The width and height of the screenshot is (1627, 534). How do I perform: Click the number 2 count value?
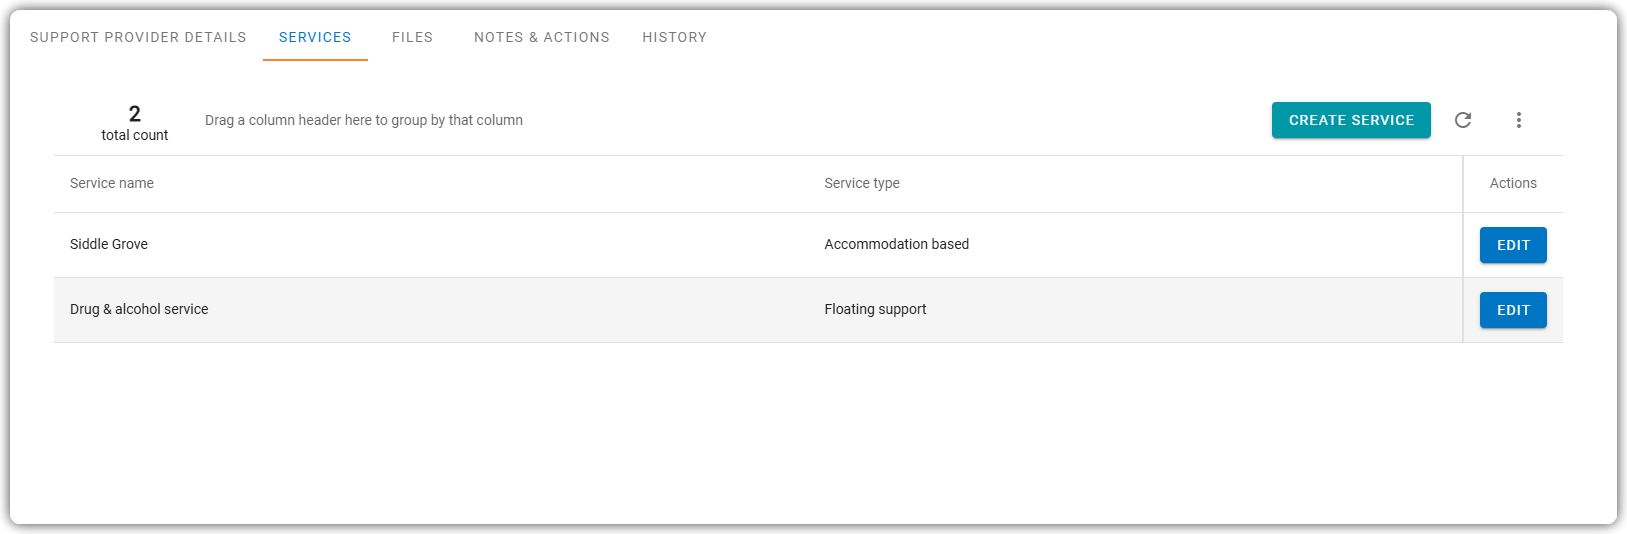coord(134,114)
